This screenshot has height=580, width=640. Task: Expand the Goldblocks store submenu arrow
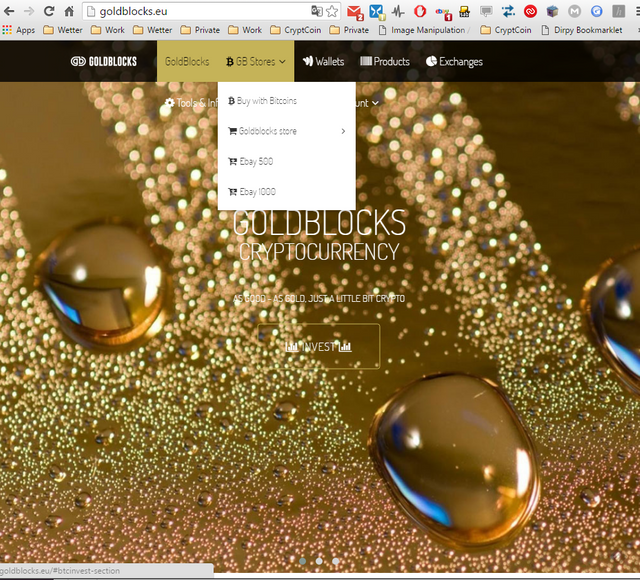click(343, 131)
